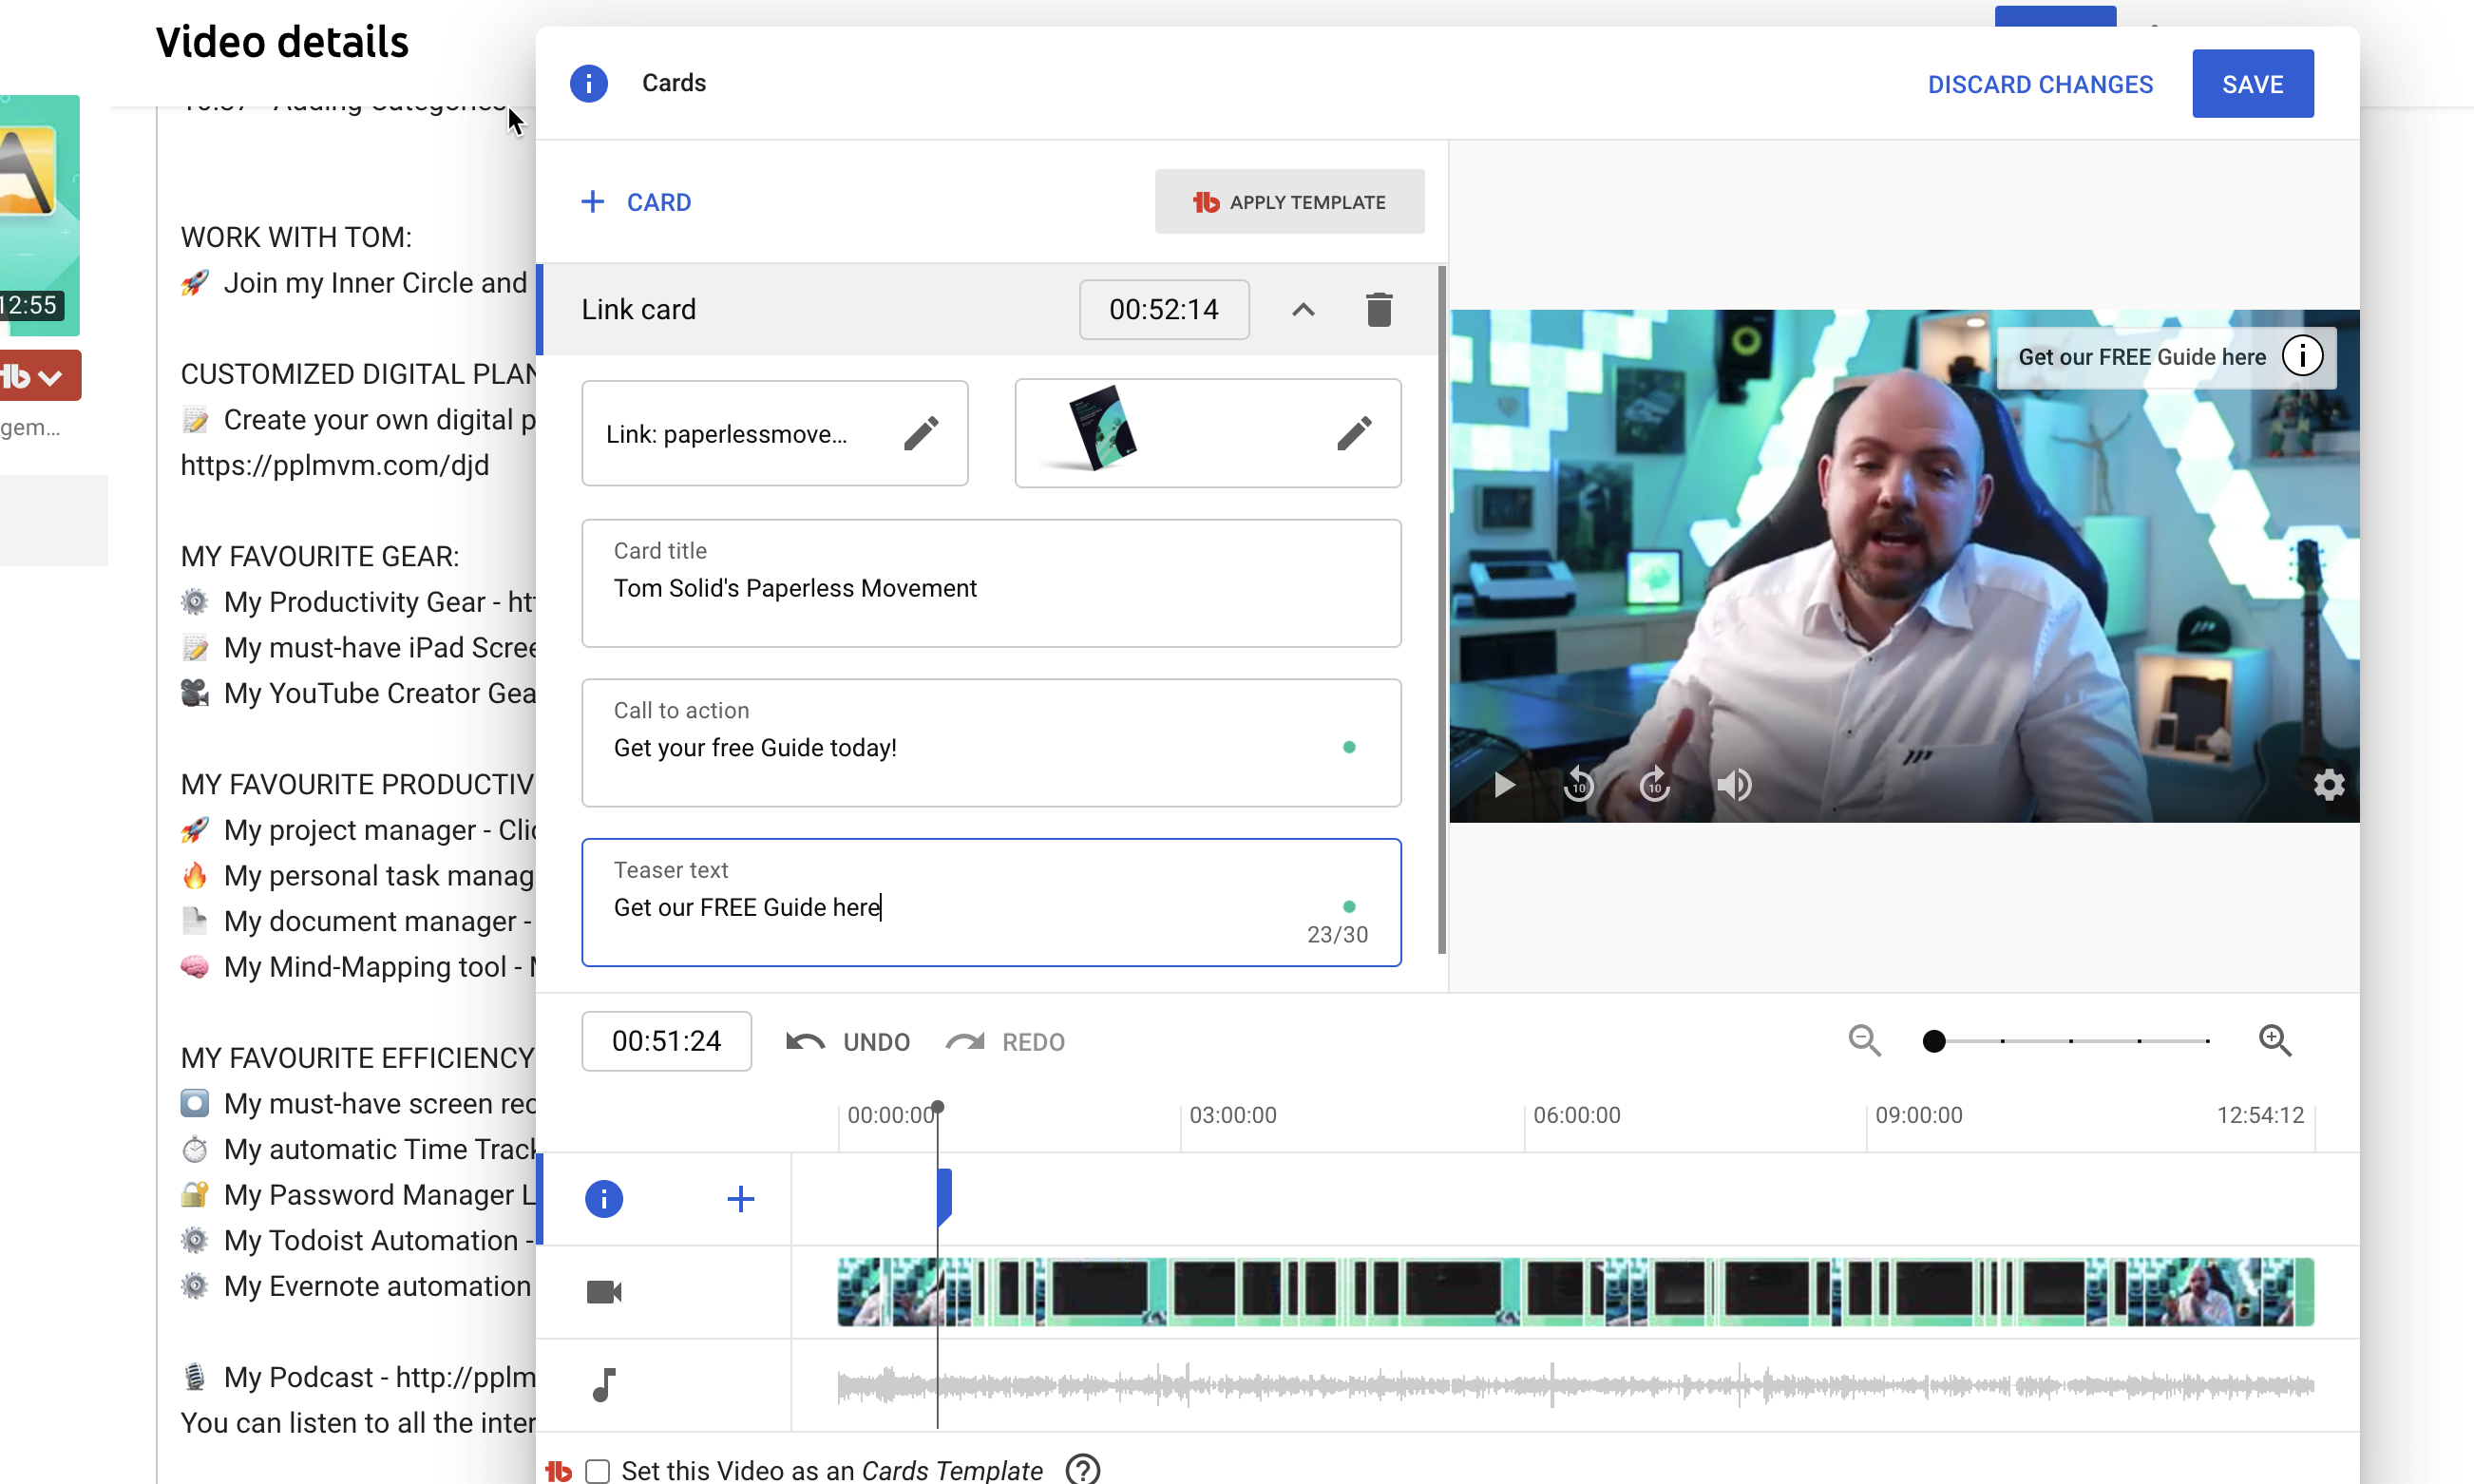Open video player settings gear
This screenshot has height=1484, width=2474.
tap(2328, 785)
